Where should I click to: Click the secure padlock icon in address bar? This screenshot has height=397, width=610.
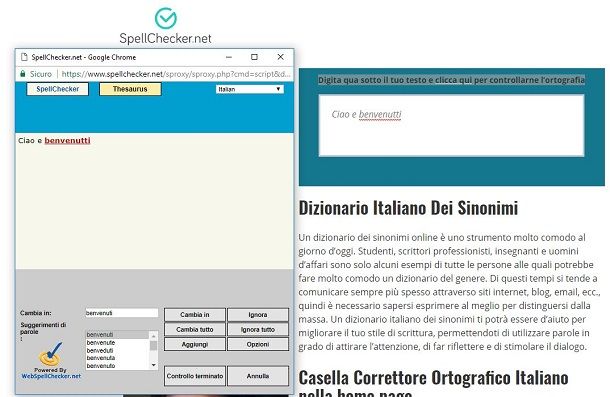tap(23, 74)
